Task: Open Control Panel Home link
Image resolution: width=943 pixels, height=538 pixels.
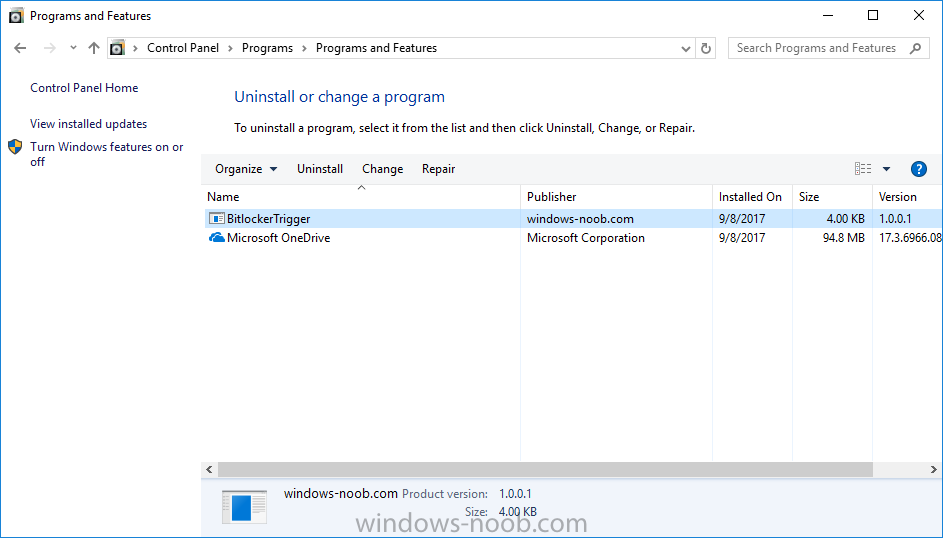Action: [x=84, y=88]
